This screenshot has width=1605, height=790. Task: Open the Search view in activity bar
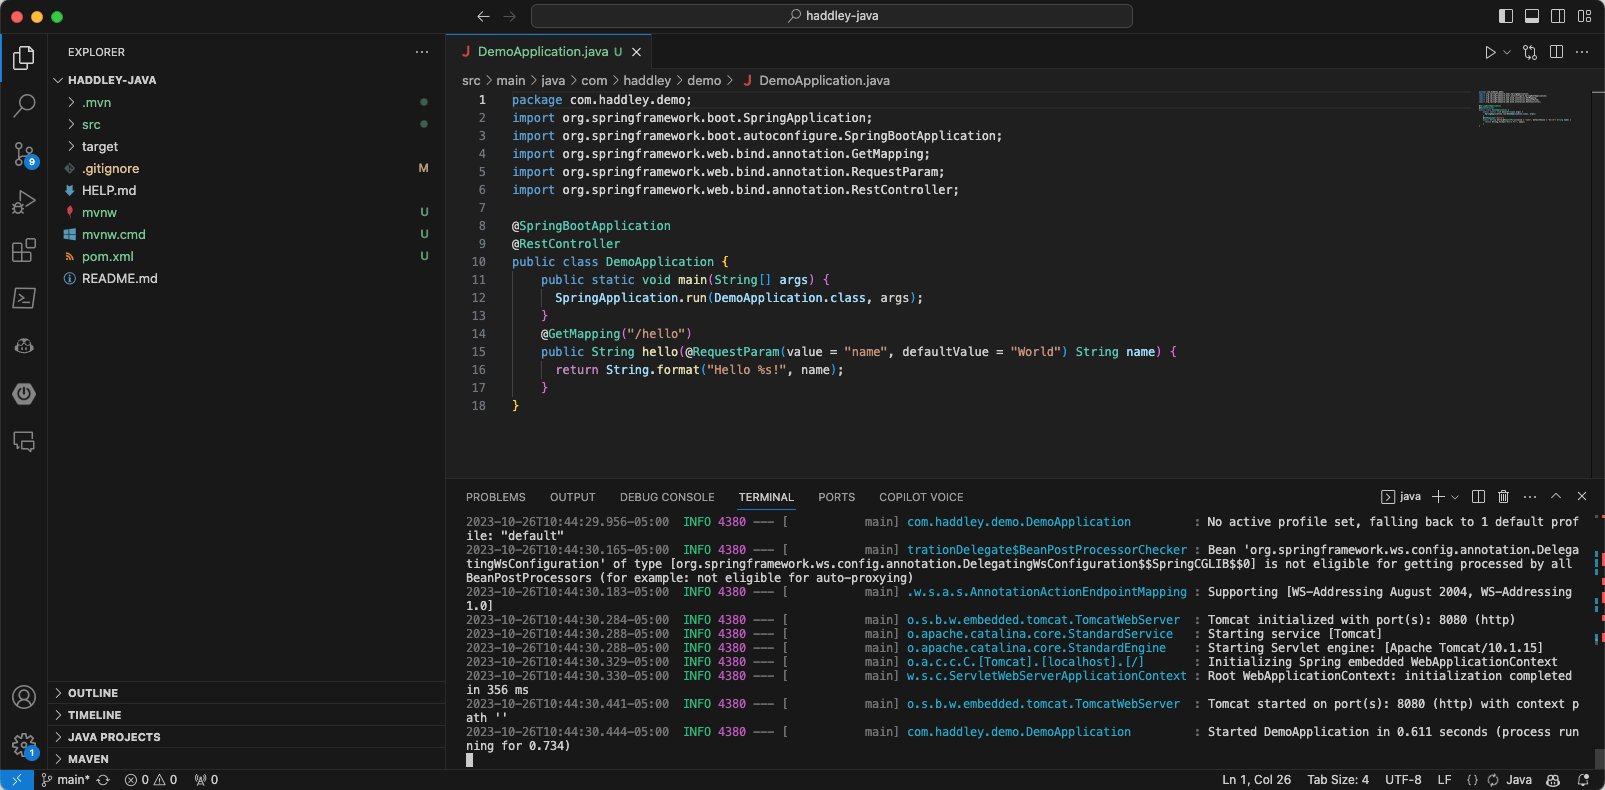(24, 105)
